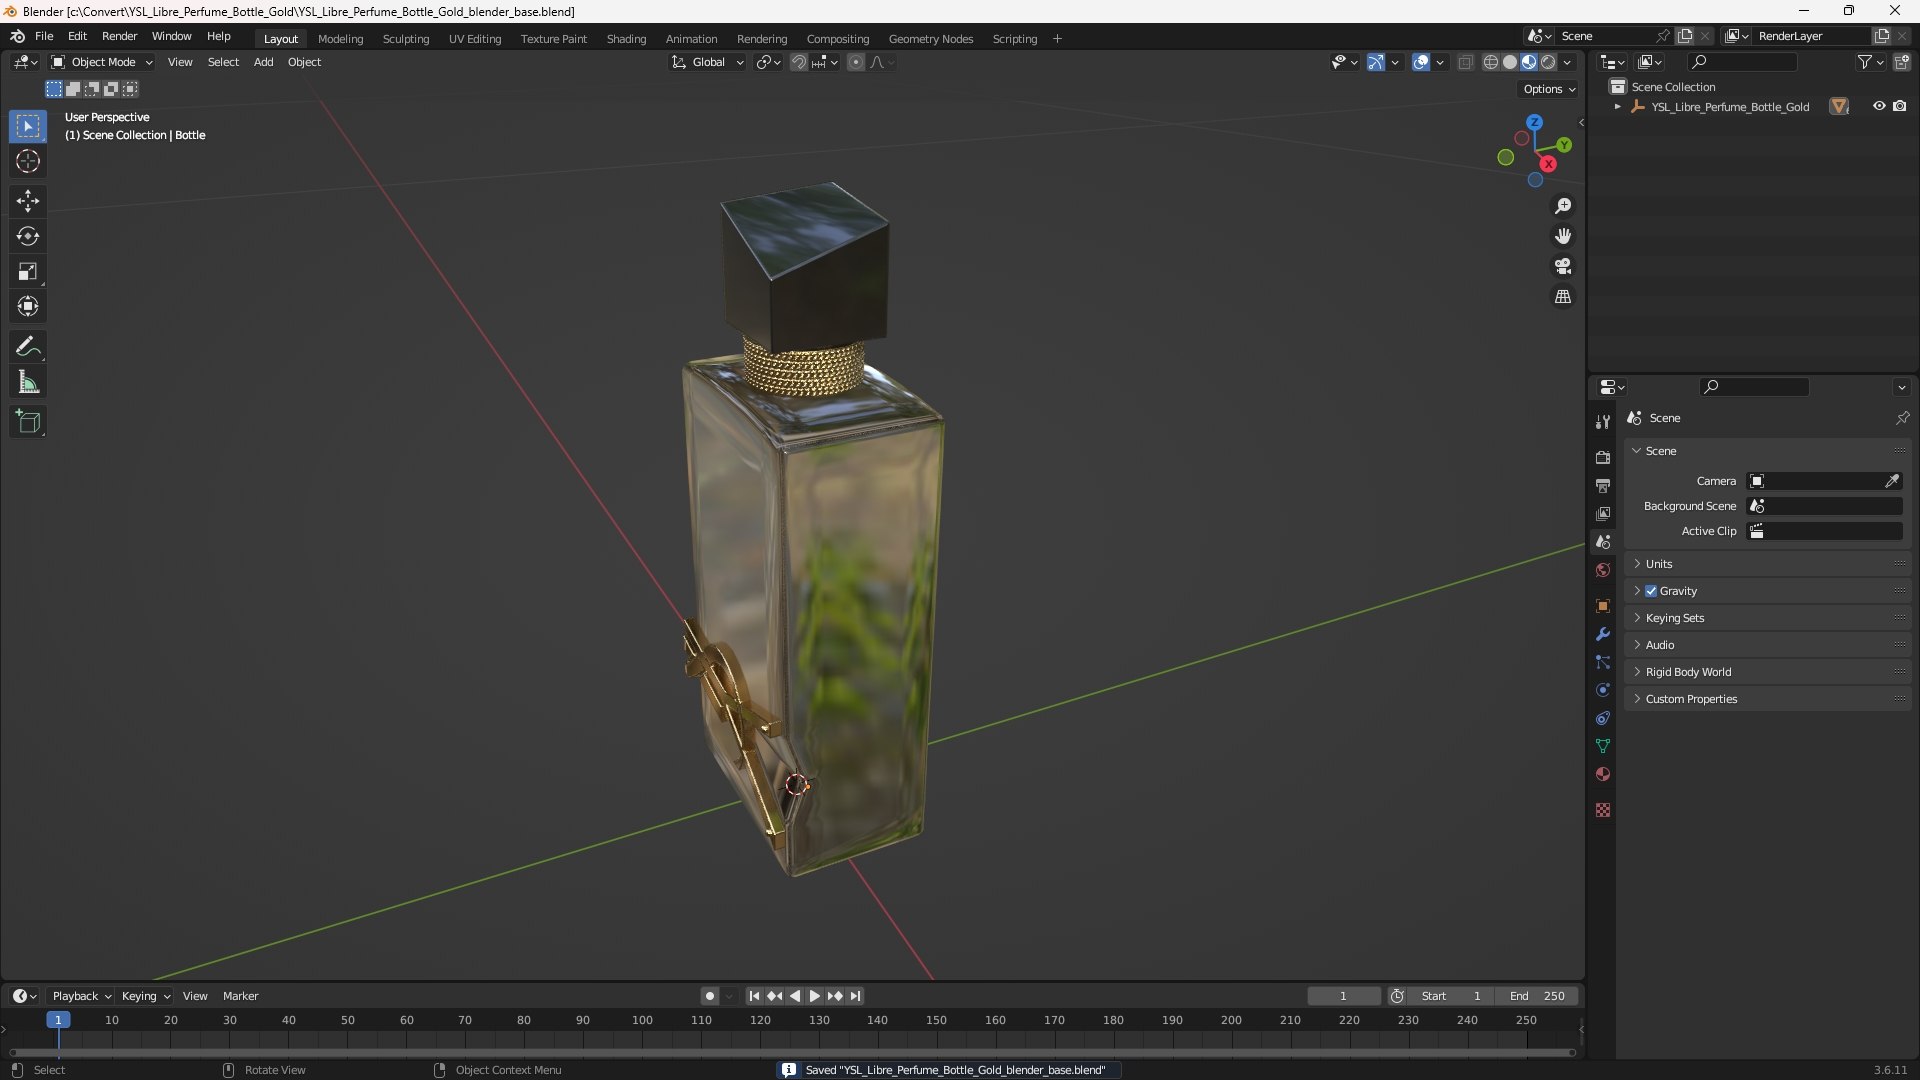This screenshot has width=1920, height=1080.
Task: Click the timeline horizontal scrollbar
Action: [x=792, y=1052]
